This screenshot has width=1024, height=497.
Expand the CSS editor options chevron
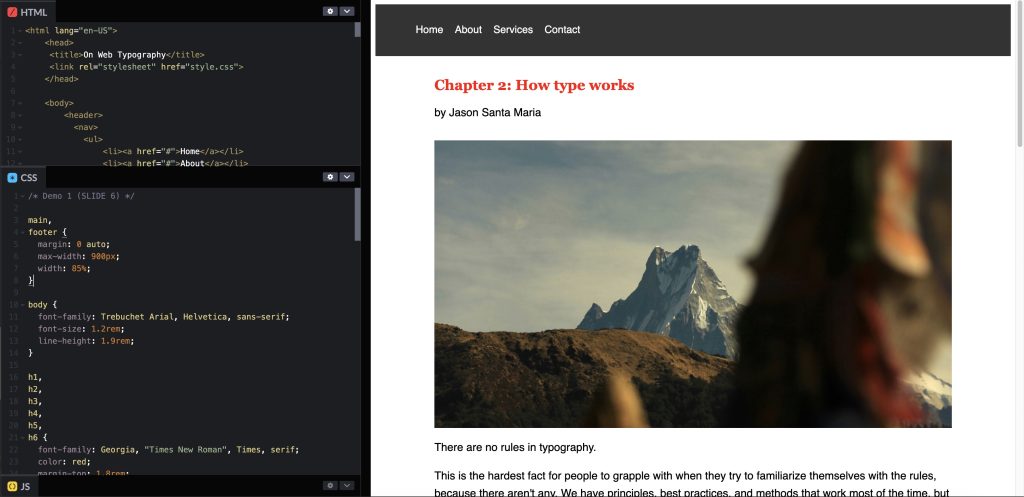click(x=347, y=177)
